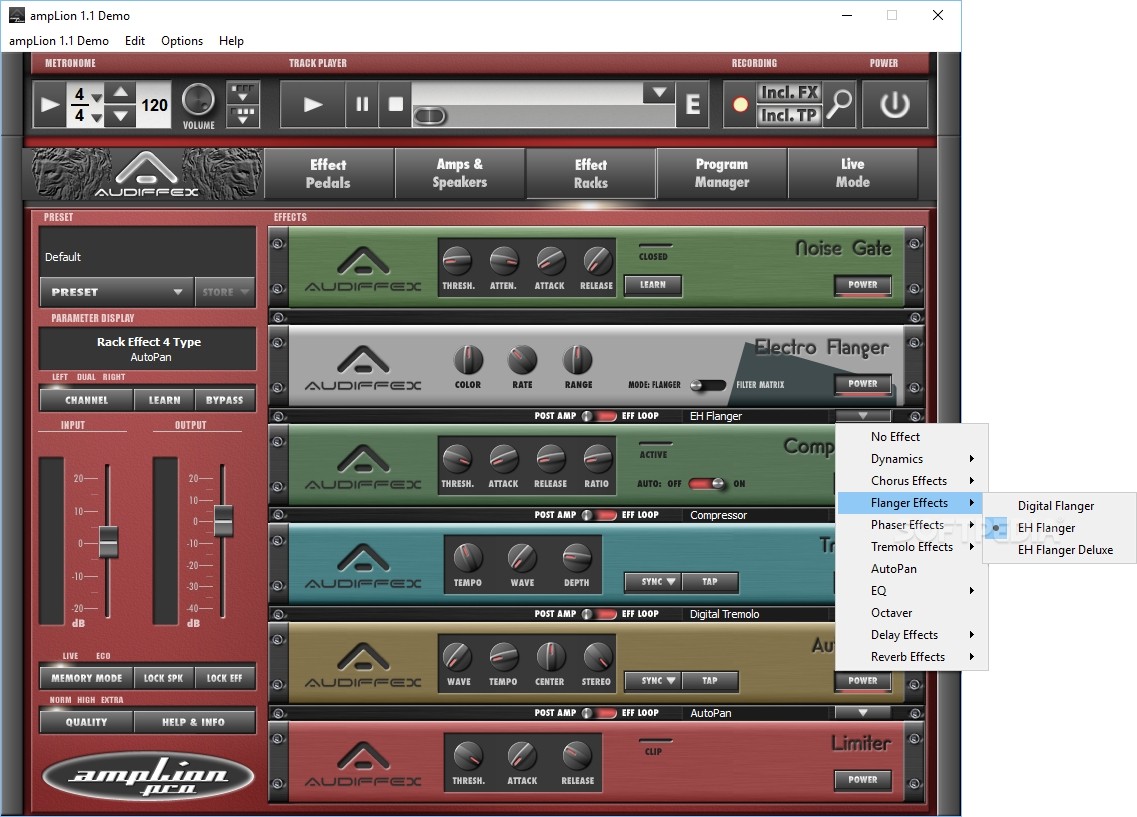Click the metronome volume knob
This screenshot has height=817, width=1137.
pos(198,100)
